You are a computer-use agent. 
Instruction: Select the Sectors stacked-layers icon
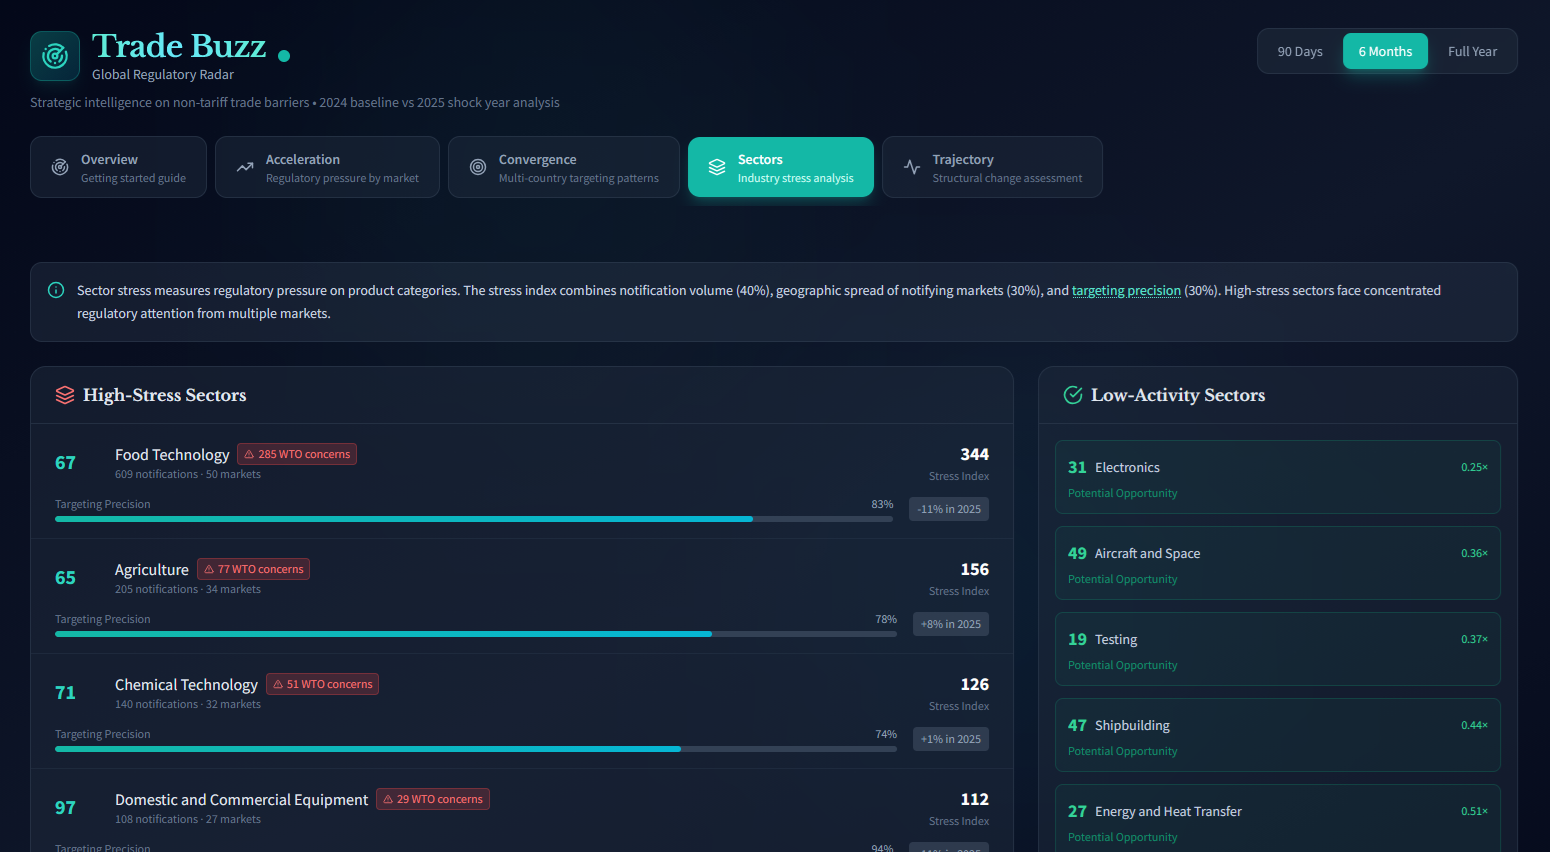click(x=716, y=167)
